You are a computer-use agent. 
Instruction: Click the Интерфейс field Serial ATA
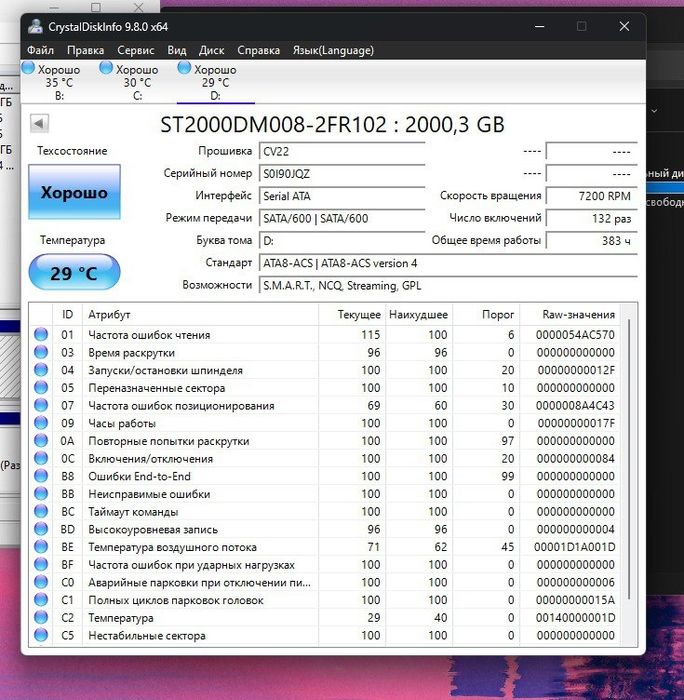[x=342, y=196]
